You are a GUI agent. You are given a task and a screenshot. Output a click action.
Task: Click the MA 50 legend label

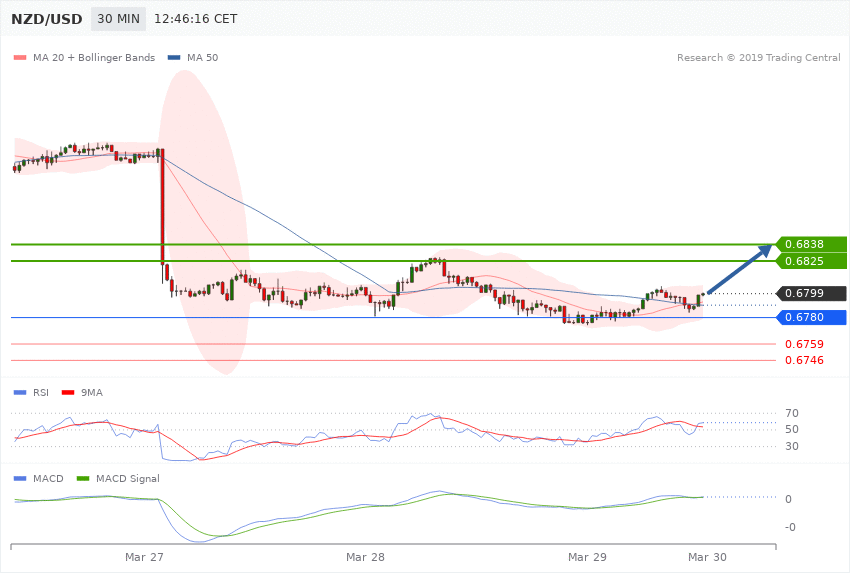pos(202,57)
